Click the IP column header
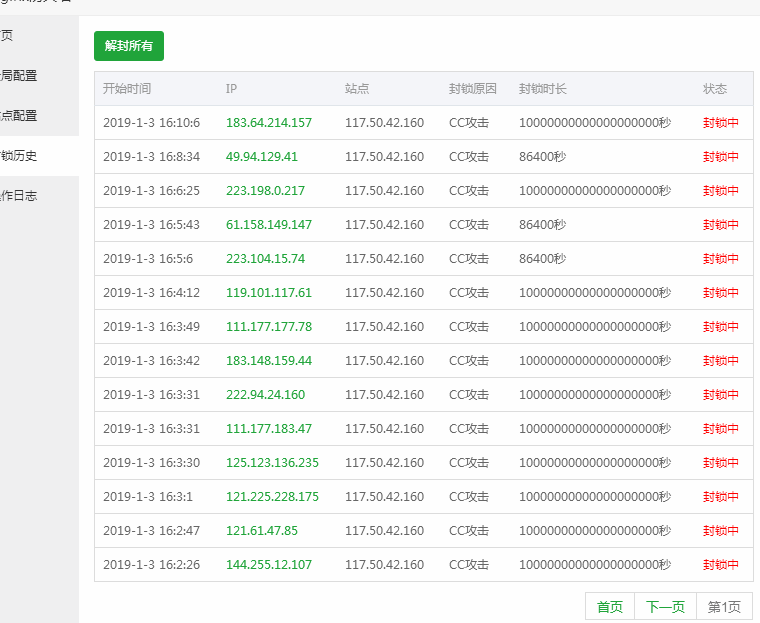The image size is (760, 623). pyautogui.click(x=231, y=89)
